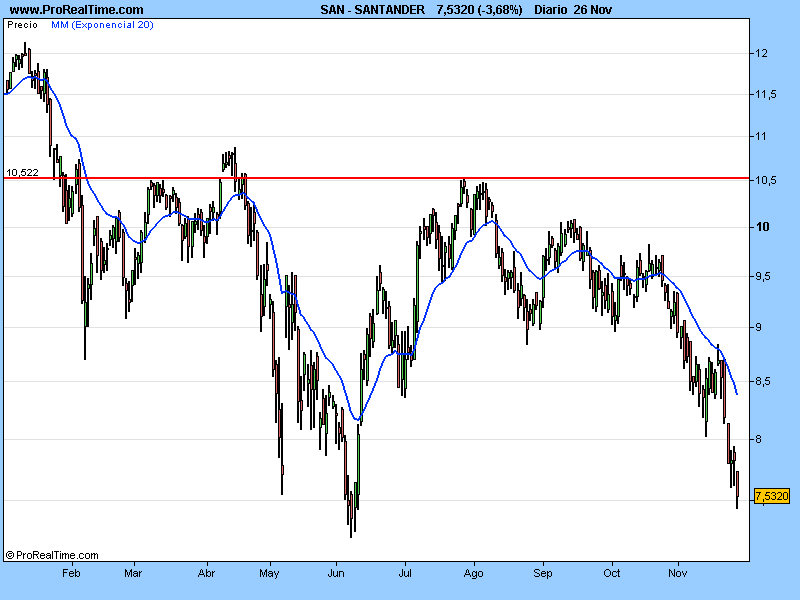Viewport: 800px width, 600px height.
Task: Click the 8,5 price axis value
Action: click(x=764, y=381)
